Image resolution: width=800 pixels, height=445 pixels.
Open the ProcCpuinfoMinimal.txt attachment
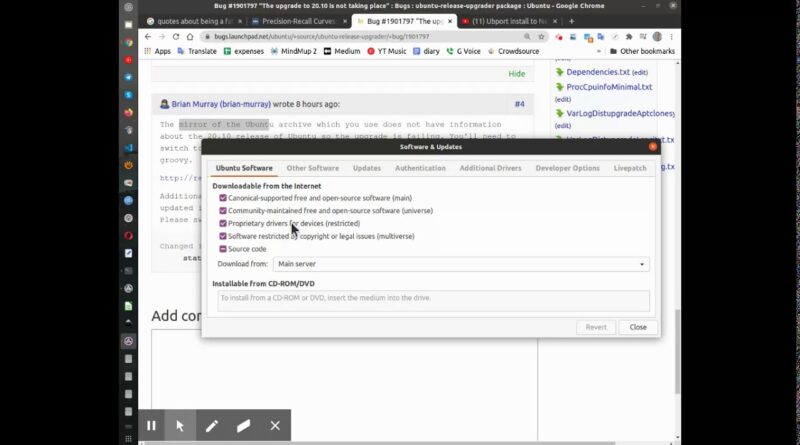click(x=609, y=87)
